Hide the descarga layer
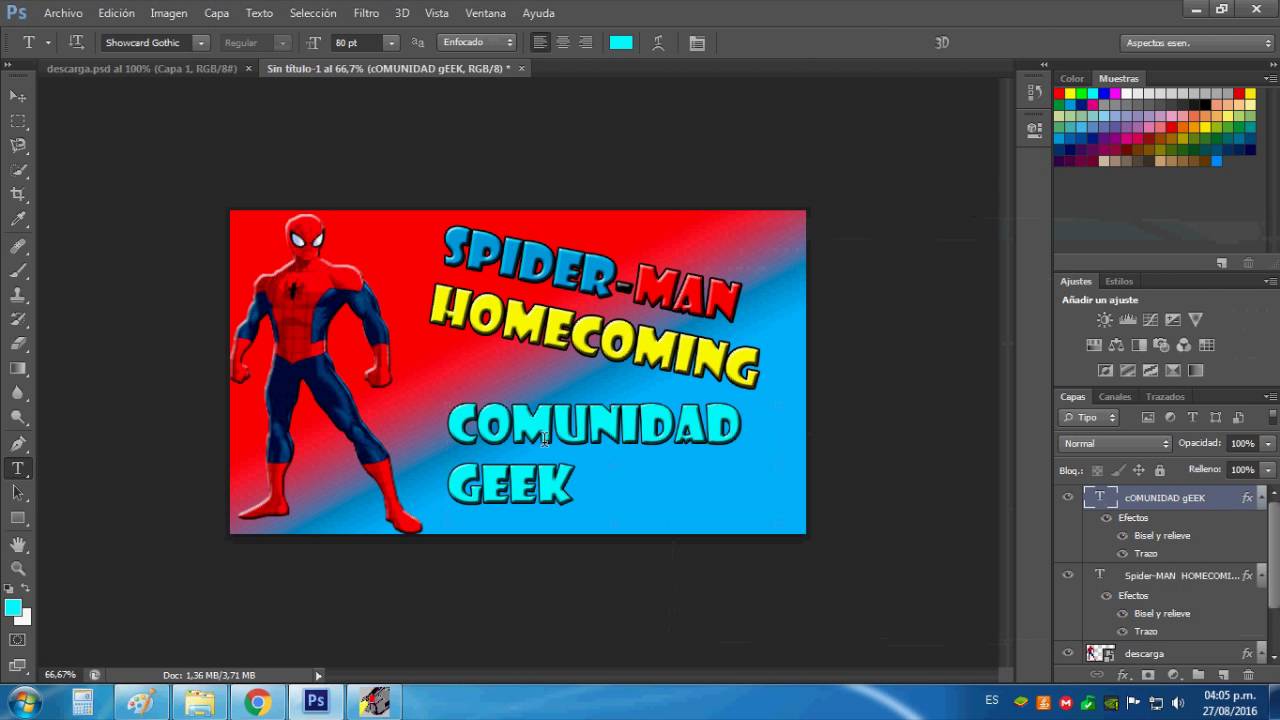 point(1068,653)
